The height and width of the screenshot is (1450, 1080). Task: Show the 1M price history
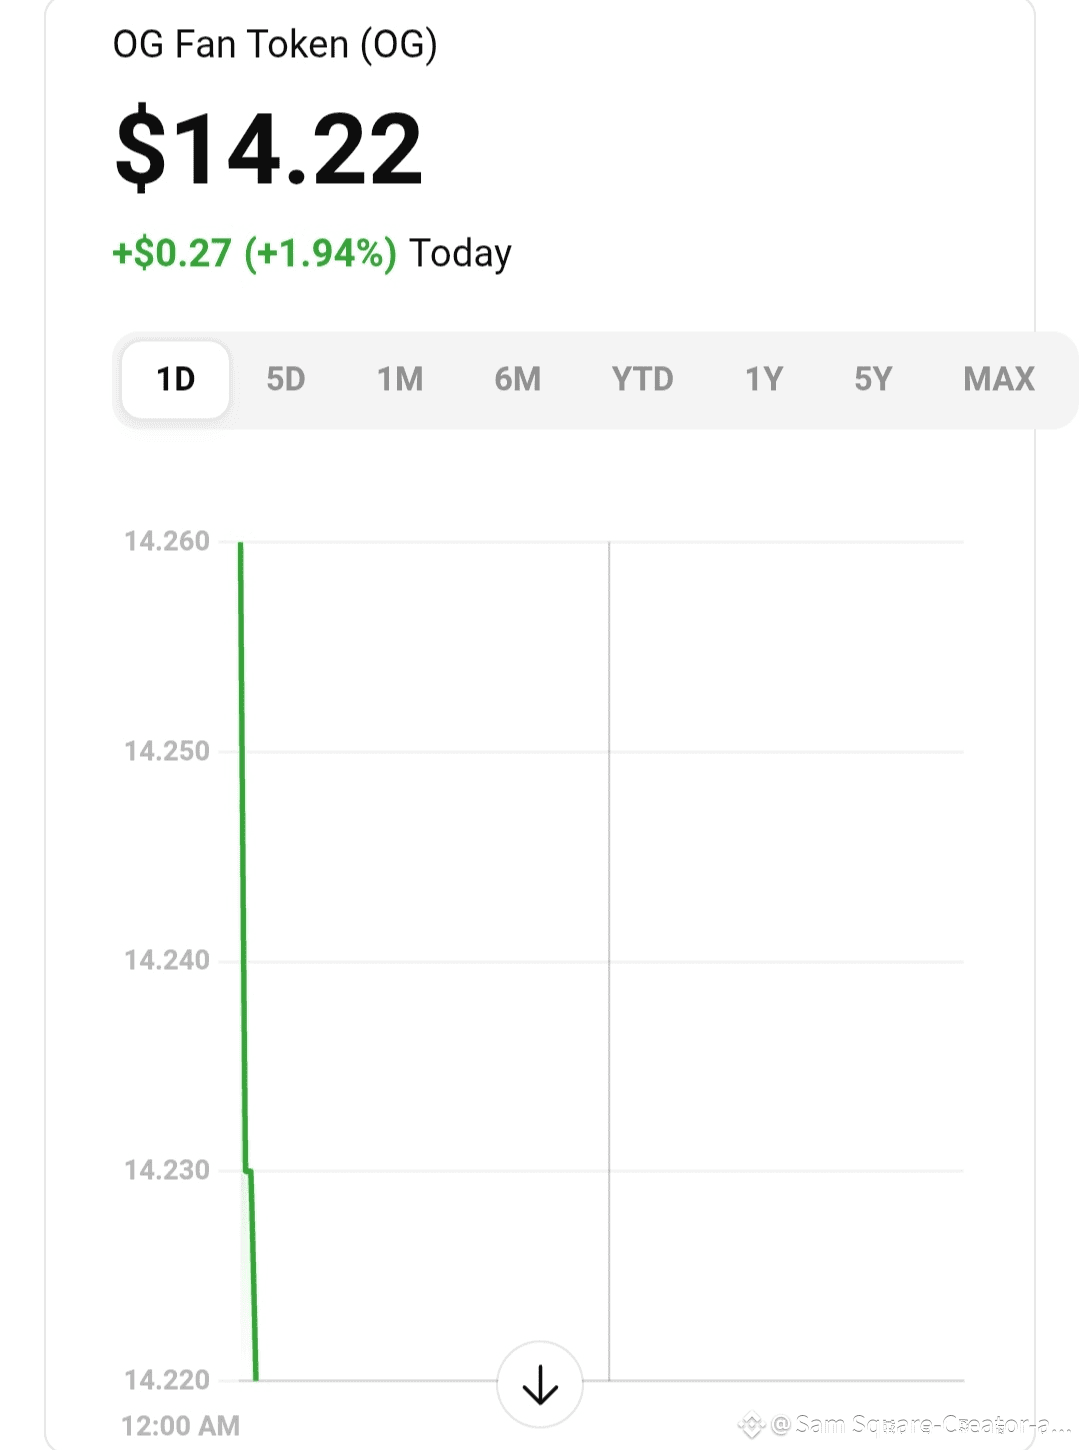[400, 379]
